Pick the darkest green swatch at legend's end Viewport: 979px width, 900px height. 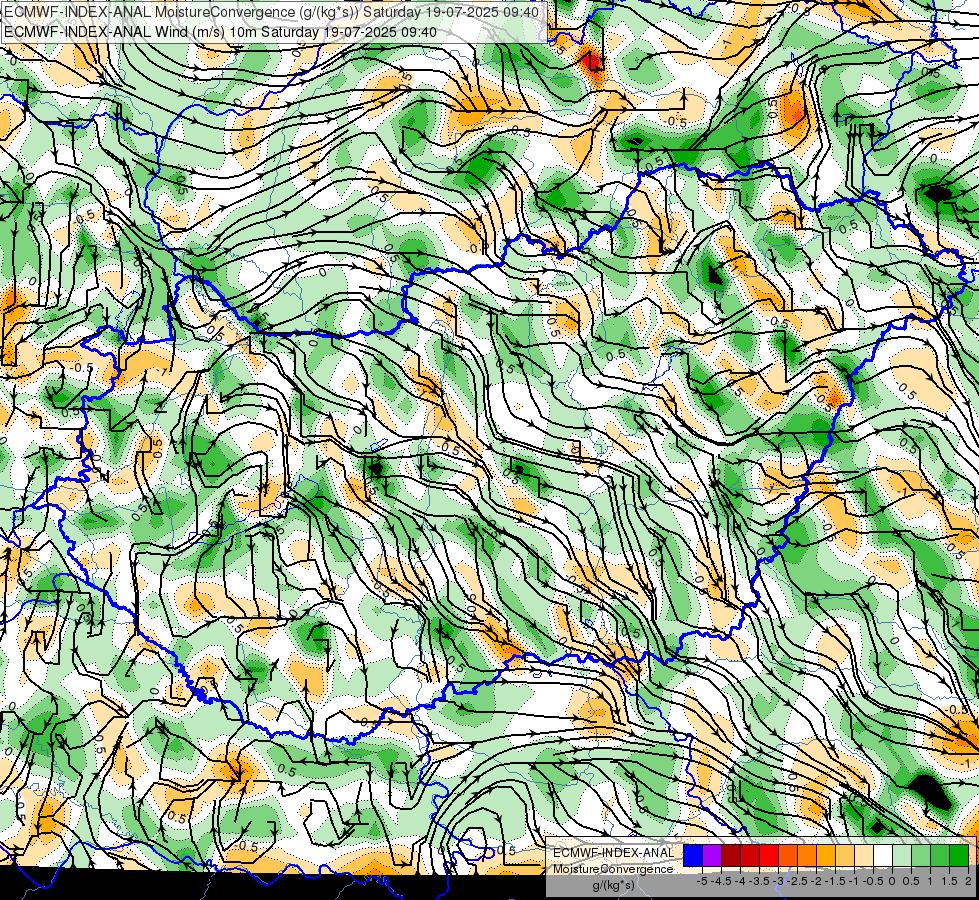[959, 855]
